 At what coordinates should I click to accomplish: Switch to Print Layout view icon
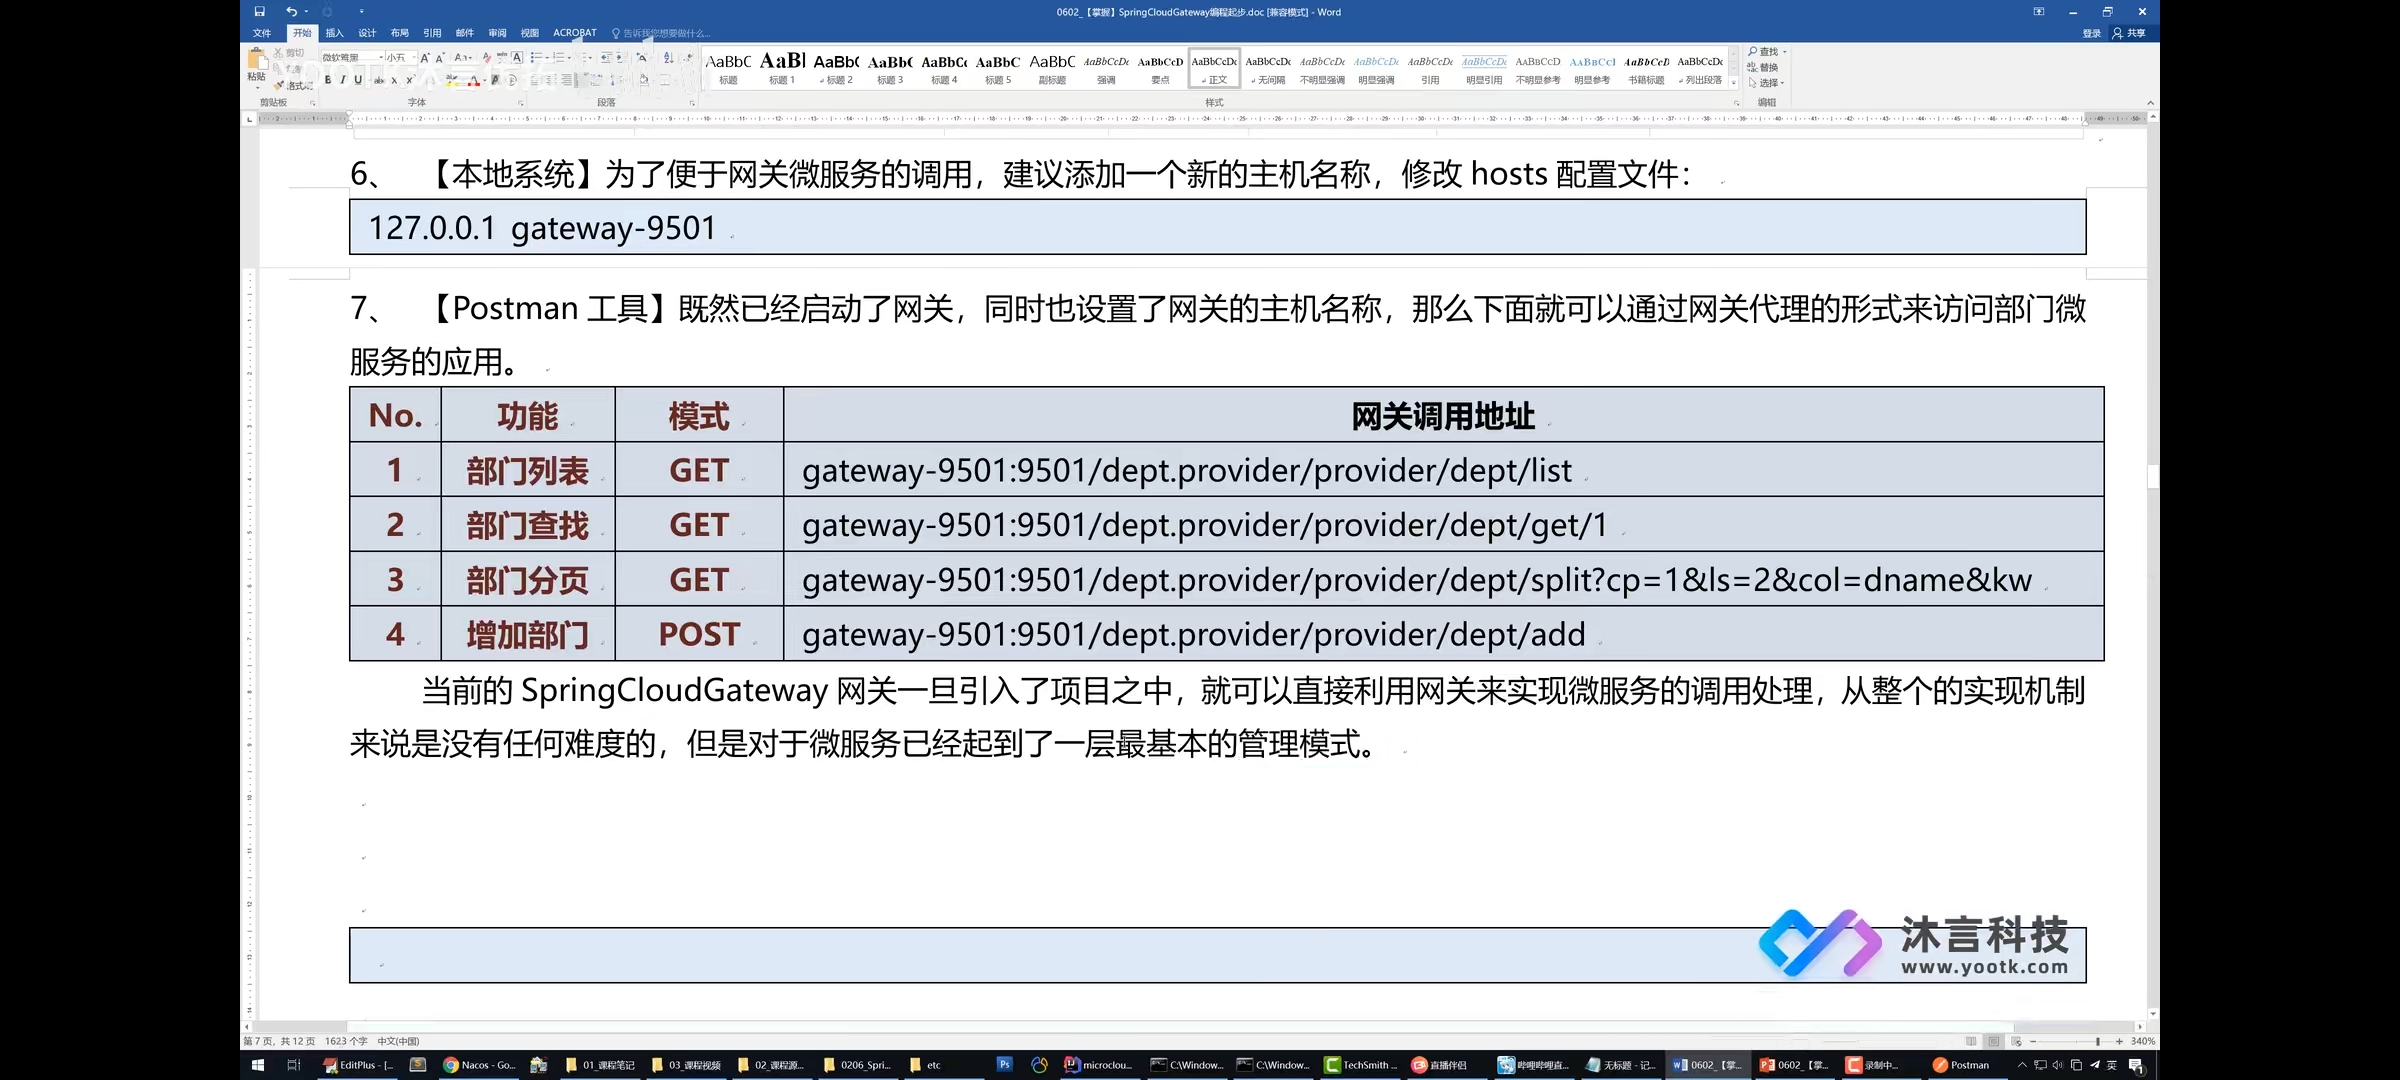[1994, 1041]
